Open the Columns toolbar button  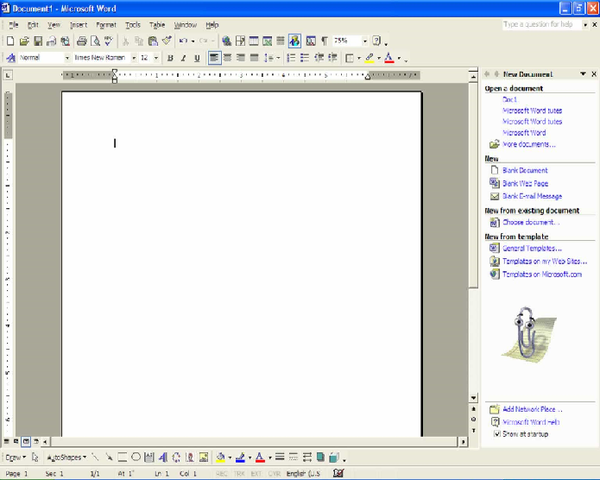280,41
